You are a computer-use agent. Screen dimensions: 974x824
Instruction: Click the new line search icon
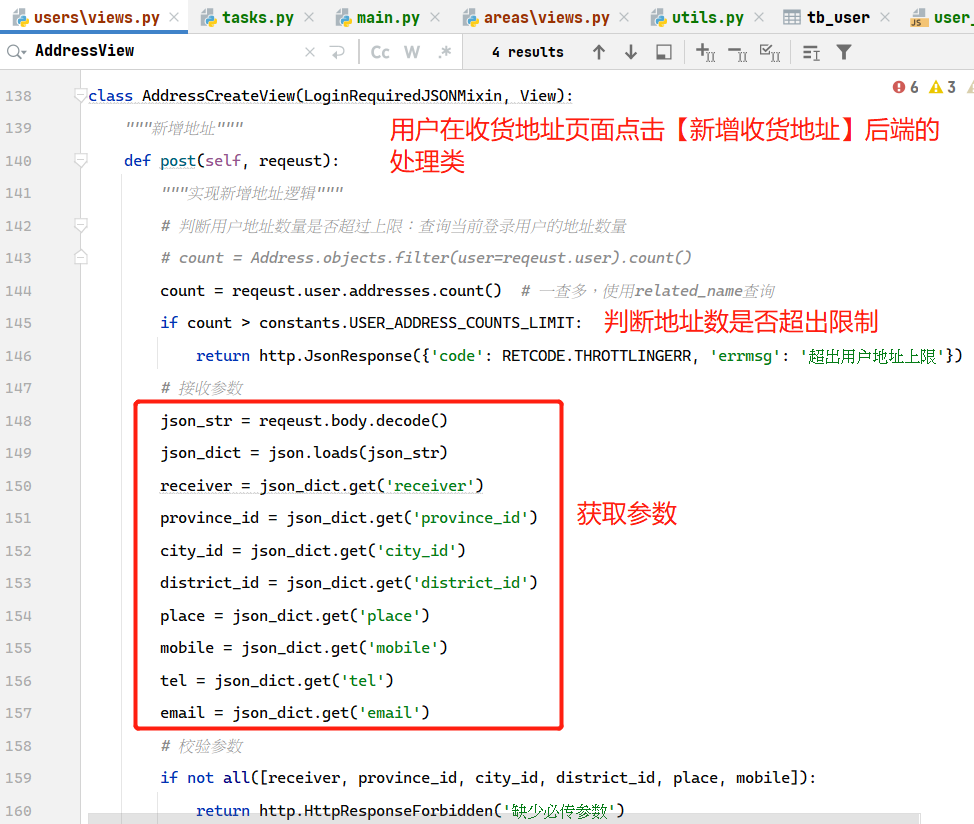coord(337,52)
